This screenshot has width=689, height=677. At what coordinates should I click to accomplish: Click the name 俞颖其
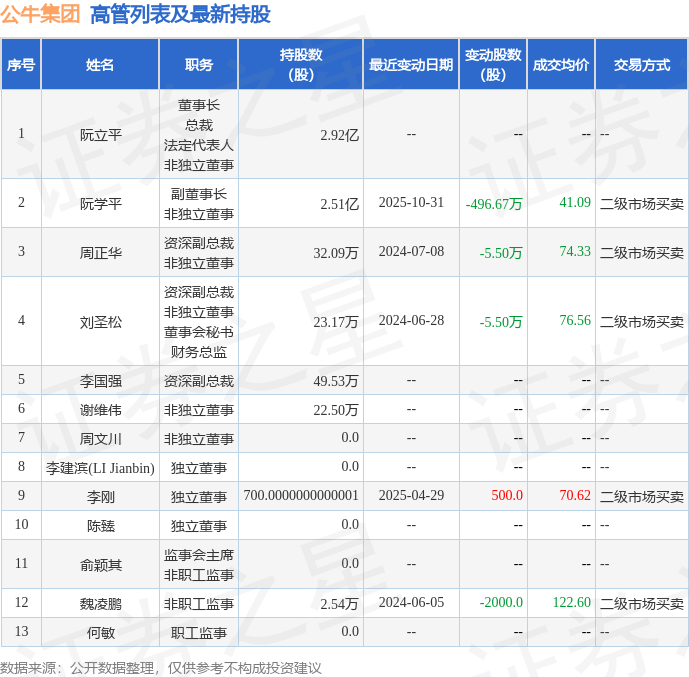click(x=101, y=565)
